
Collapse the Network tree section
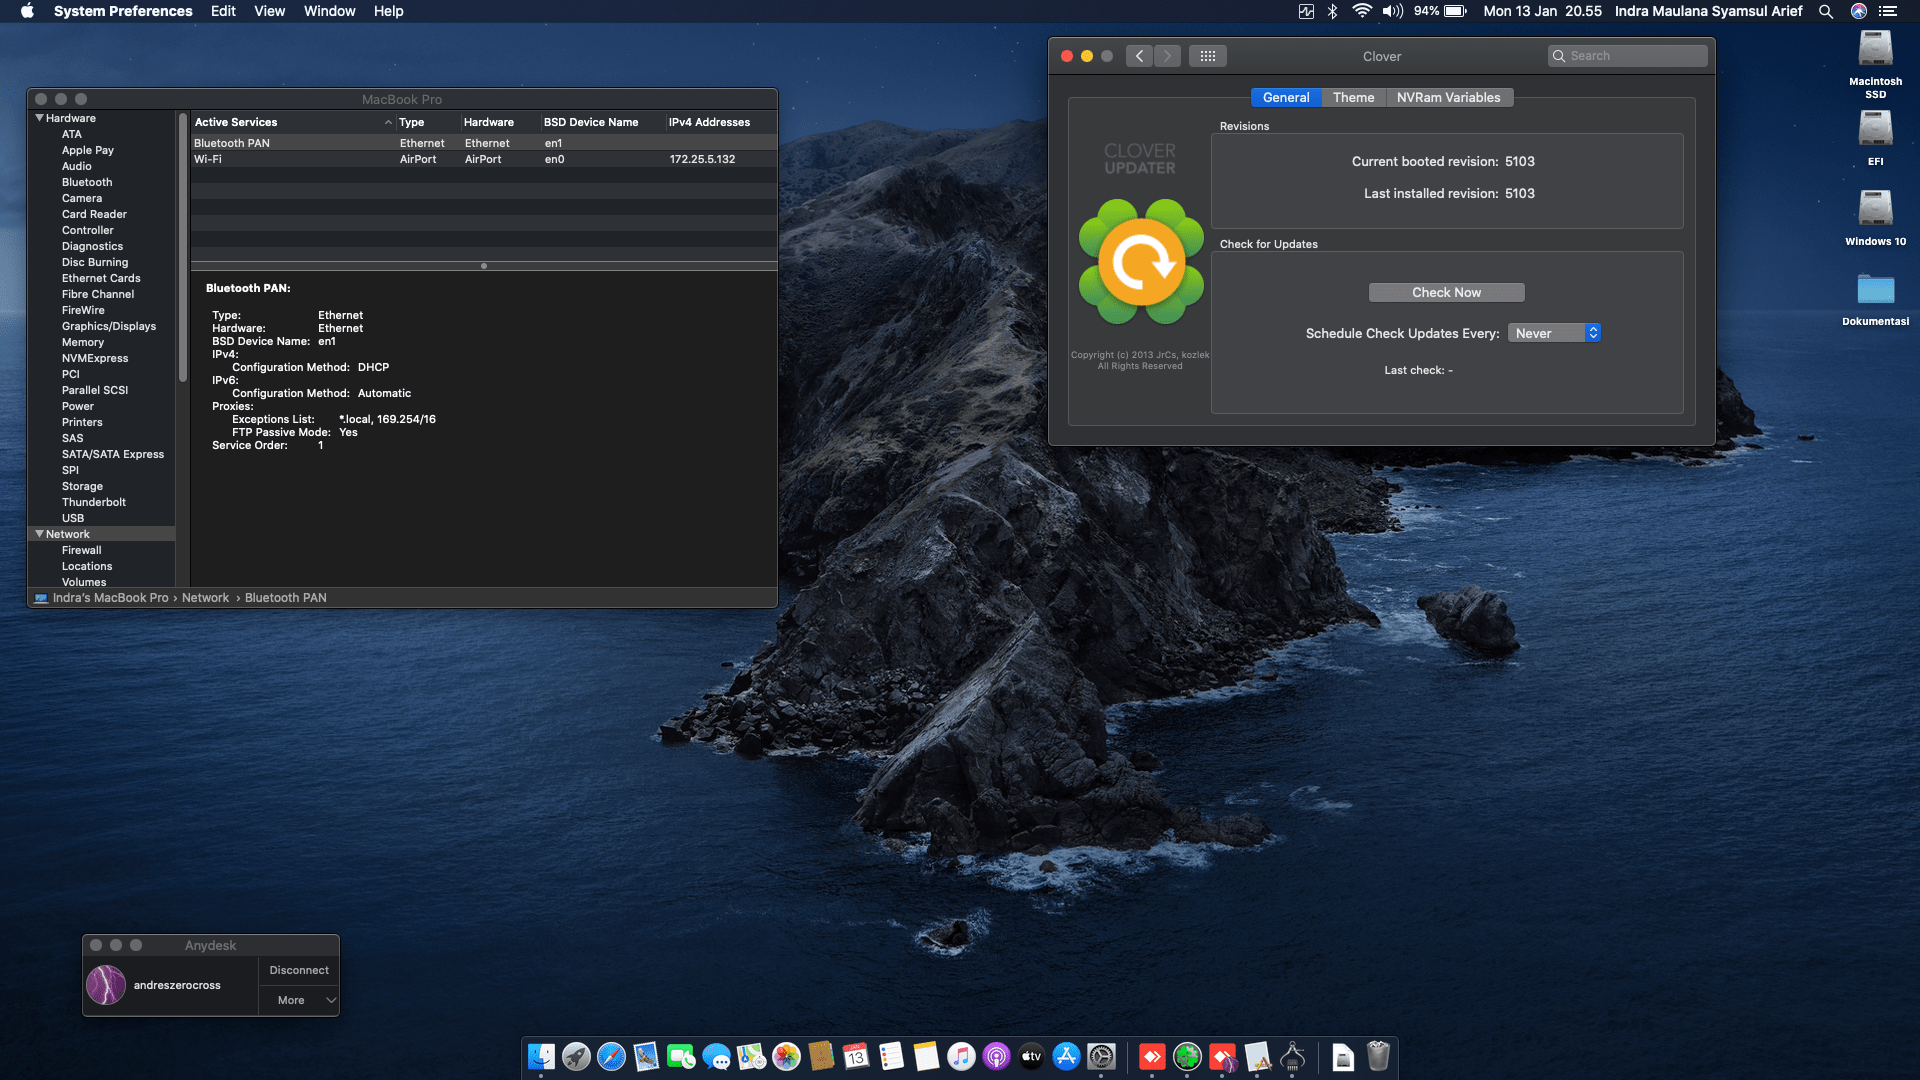point(40,534)
